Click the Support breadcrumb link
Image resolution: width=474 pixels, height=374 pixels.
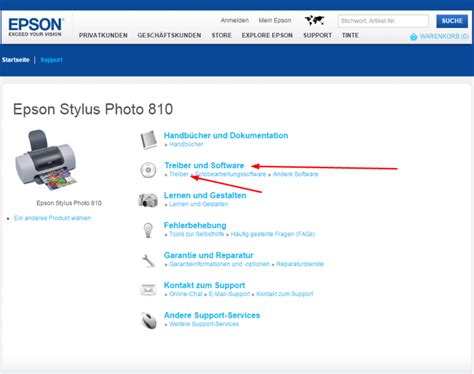coord(51,60)
